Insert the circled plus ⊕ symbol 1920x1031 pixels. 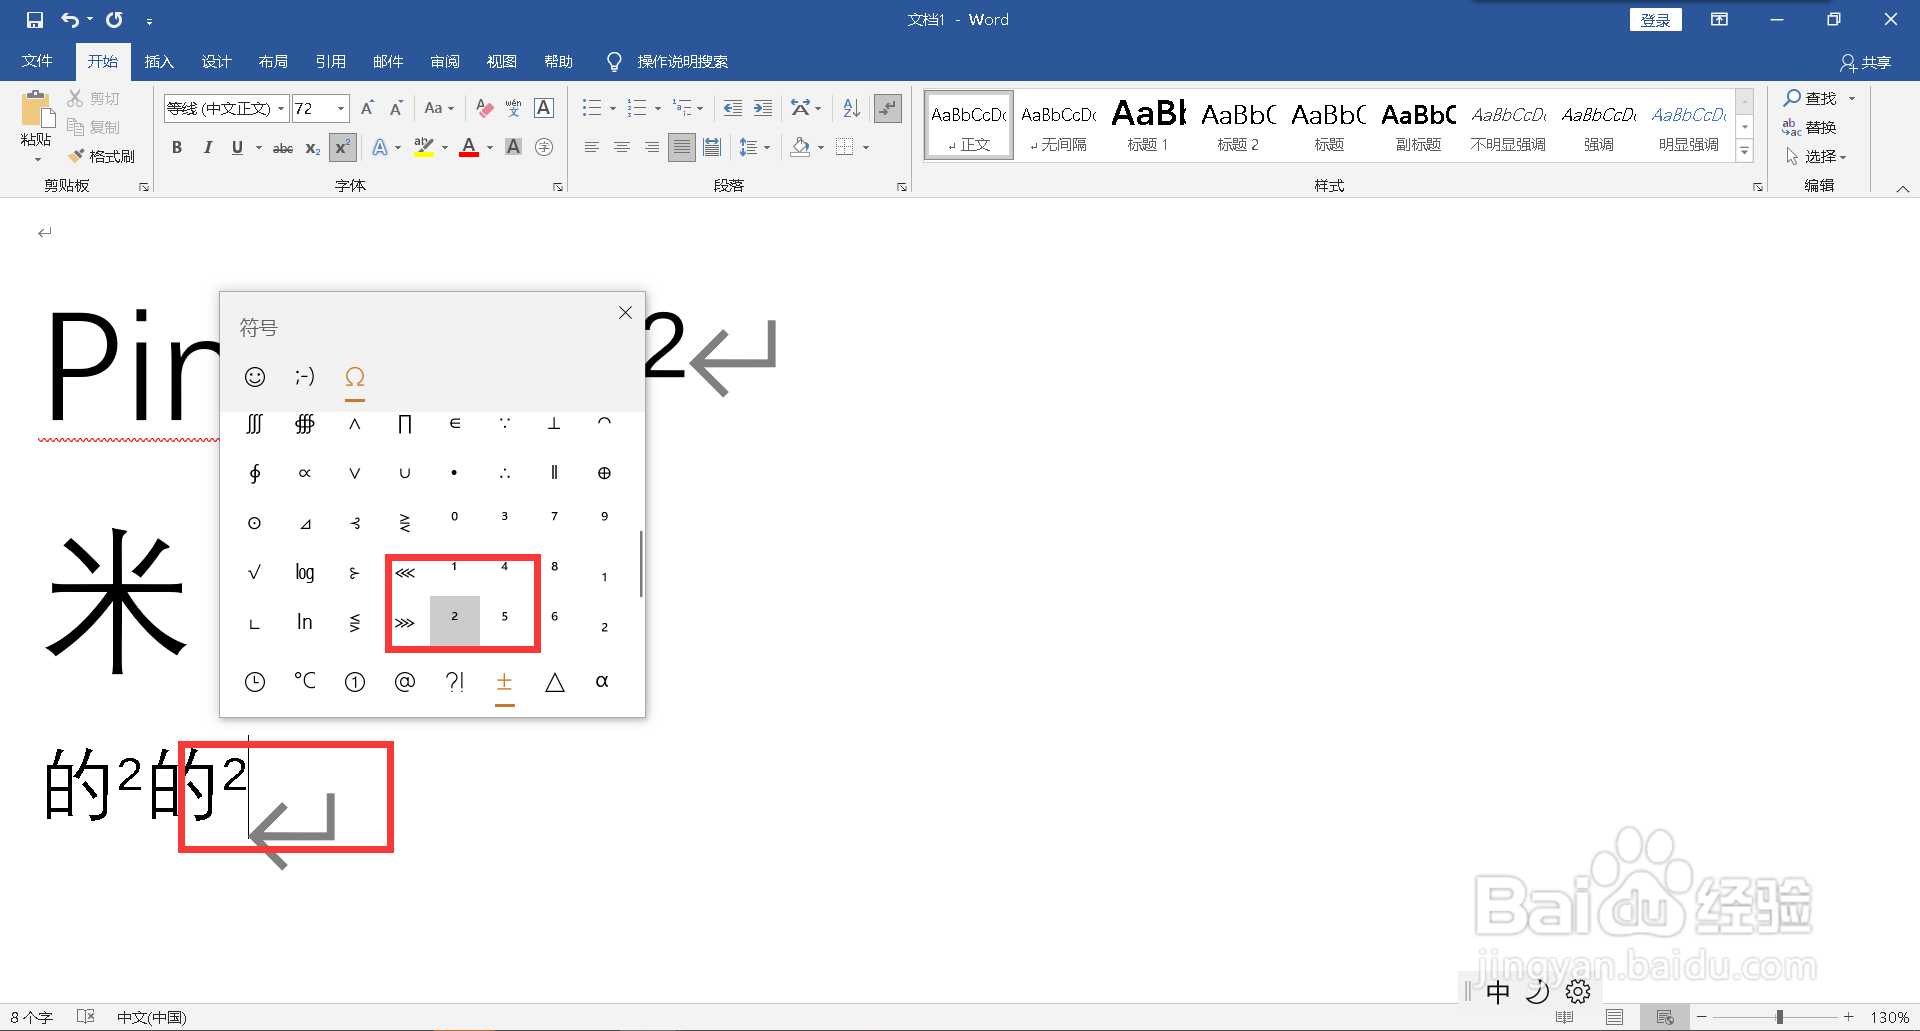(604, 473)
